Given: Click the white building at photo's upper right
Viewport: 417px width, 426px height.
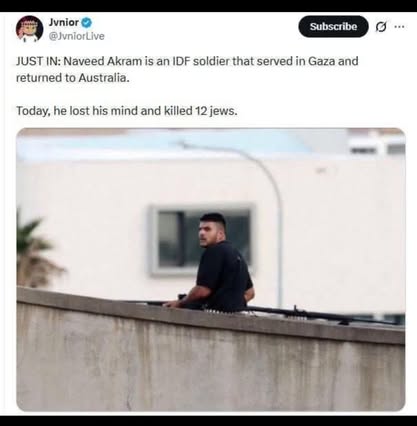Looking at the screenshot, I should 377,143.
